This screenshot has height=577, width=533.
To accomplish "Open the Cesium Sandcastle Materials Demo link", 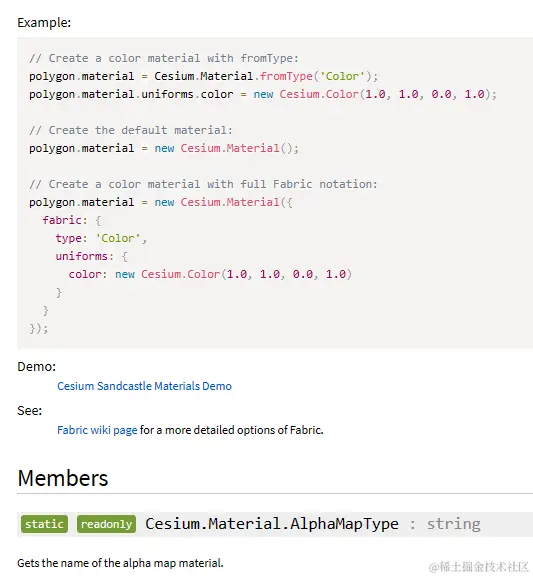I will point(144,386).
